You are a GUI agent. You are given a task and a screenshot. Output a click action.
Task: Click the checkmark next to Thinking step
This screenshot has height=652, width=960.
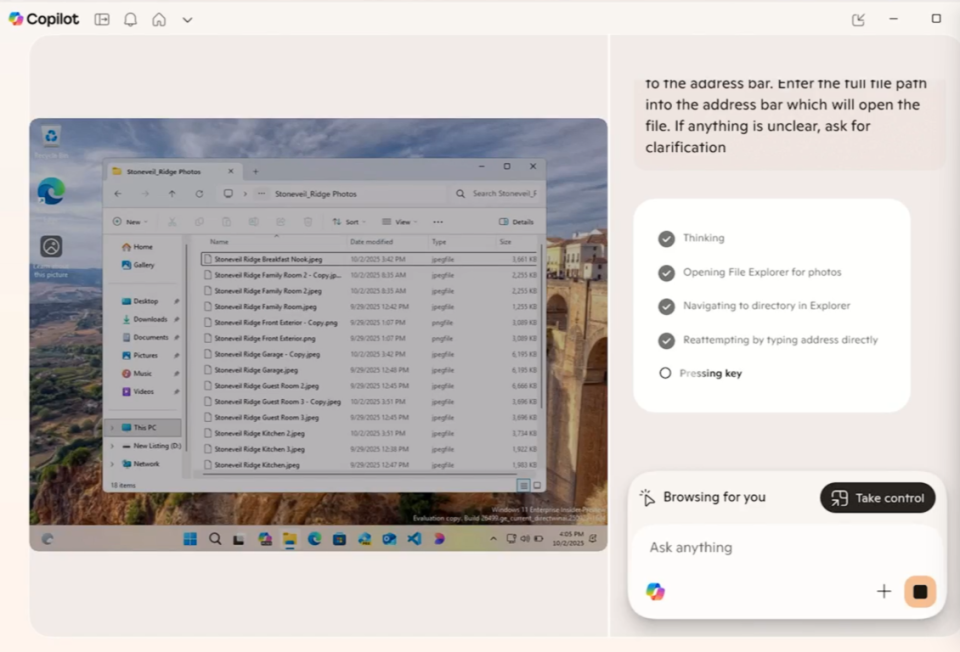(x=666, y=239)
